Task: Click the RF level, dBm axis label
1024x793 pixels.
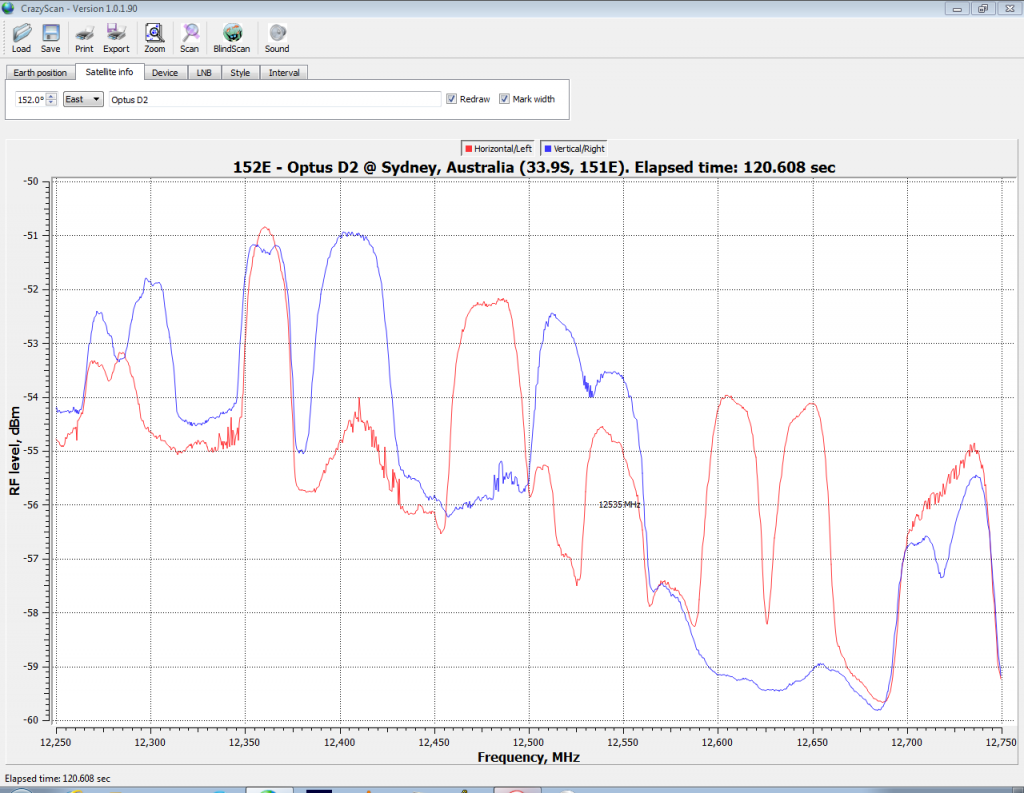Action: (14, 451)
